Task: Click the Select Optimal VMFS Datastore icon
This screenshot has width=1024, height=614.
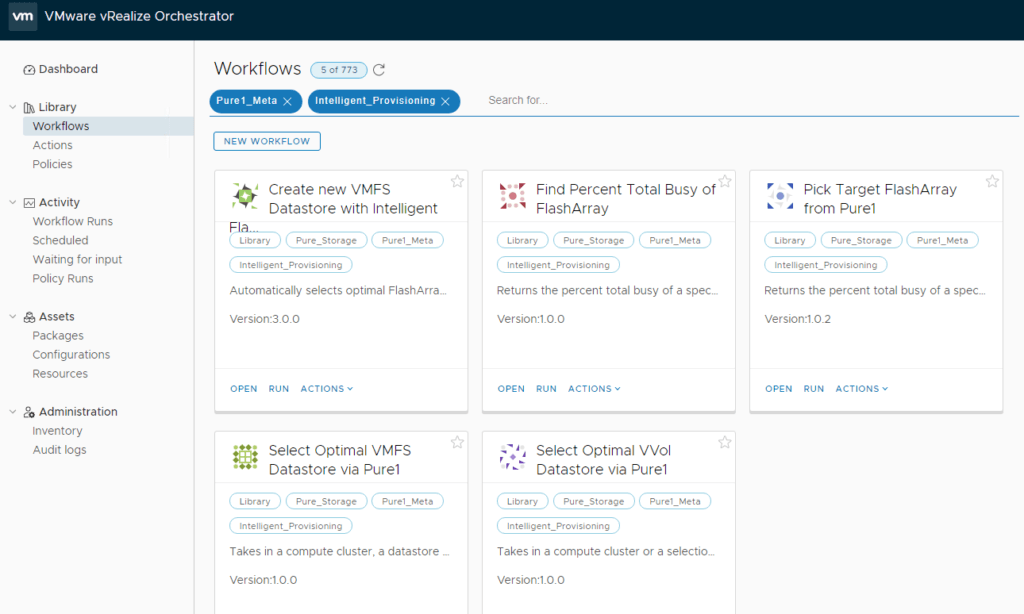Action: (245, 457)
